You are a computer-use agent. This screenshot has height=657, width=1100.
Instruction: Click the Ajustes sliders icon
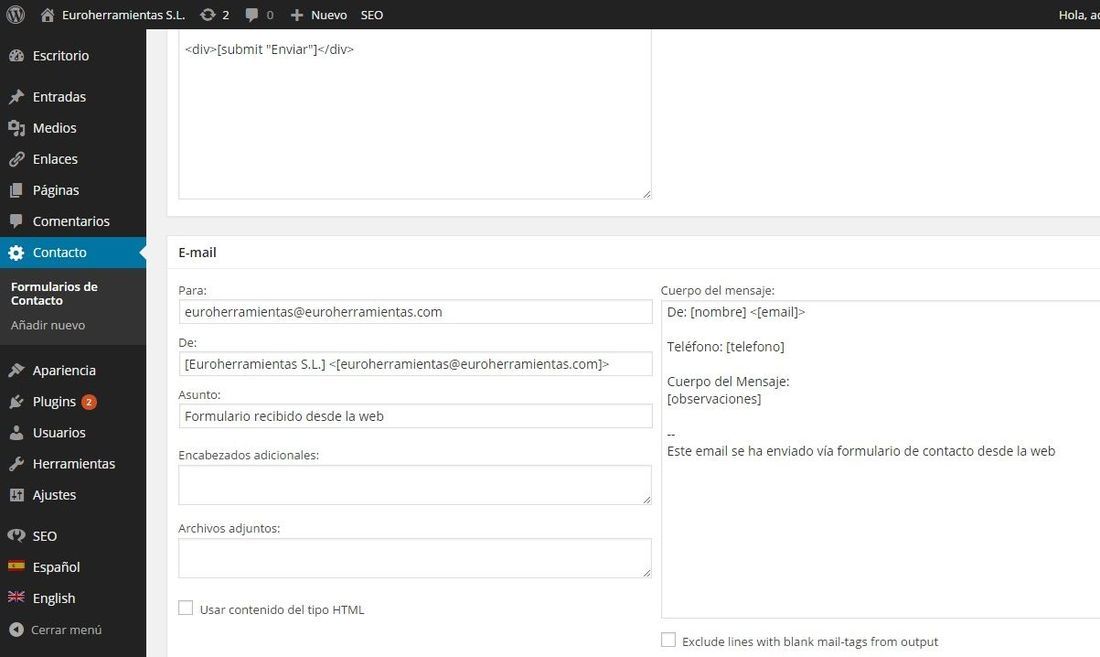point(16,495)
